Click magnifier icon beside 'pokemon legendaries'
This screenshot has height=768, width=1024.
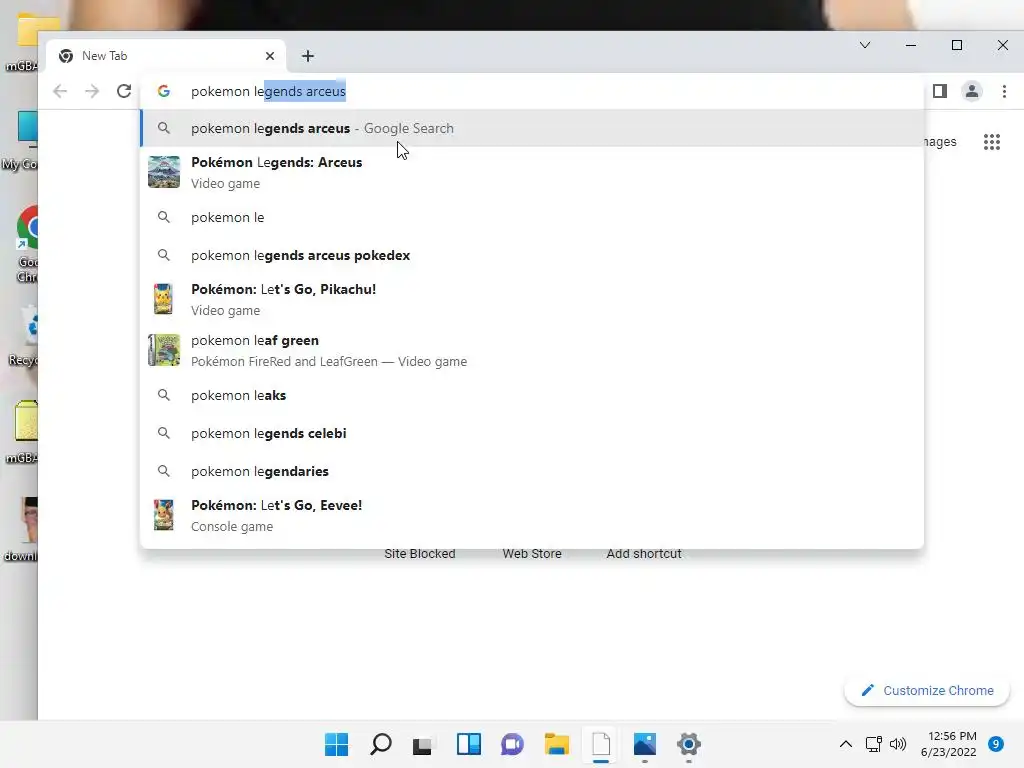[x=164, y=471]
